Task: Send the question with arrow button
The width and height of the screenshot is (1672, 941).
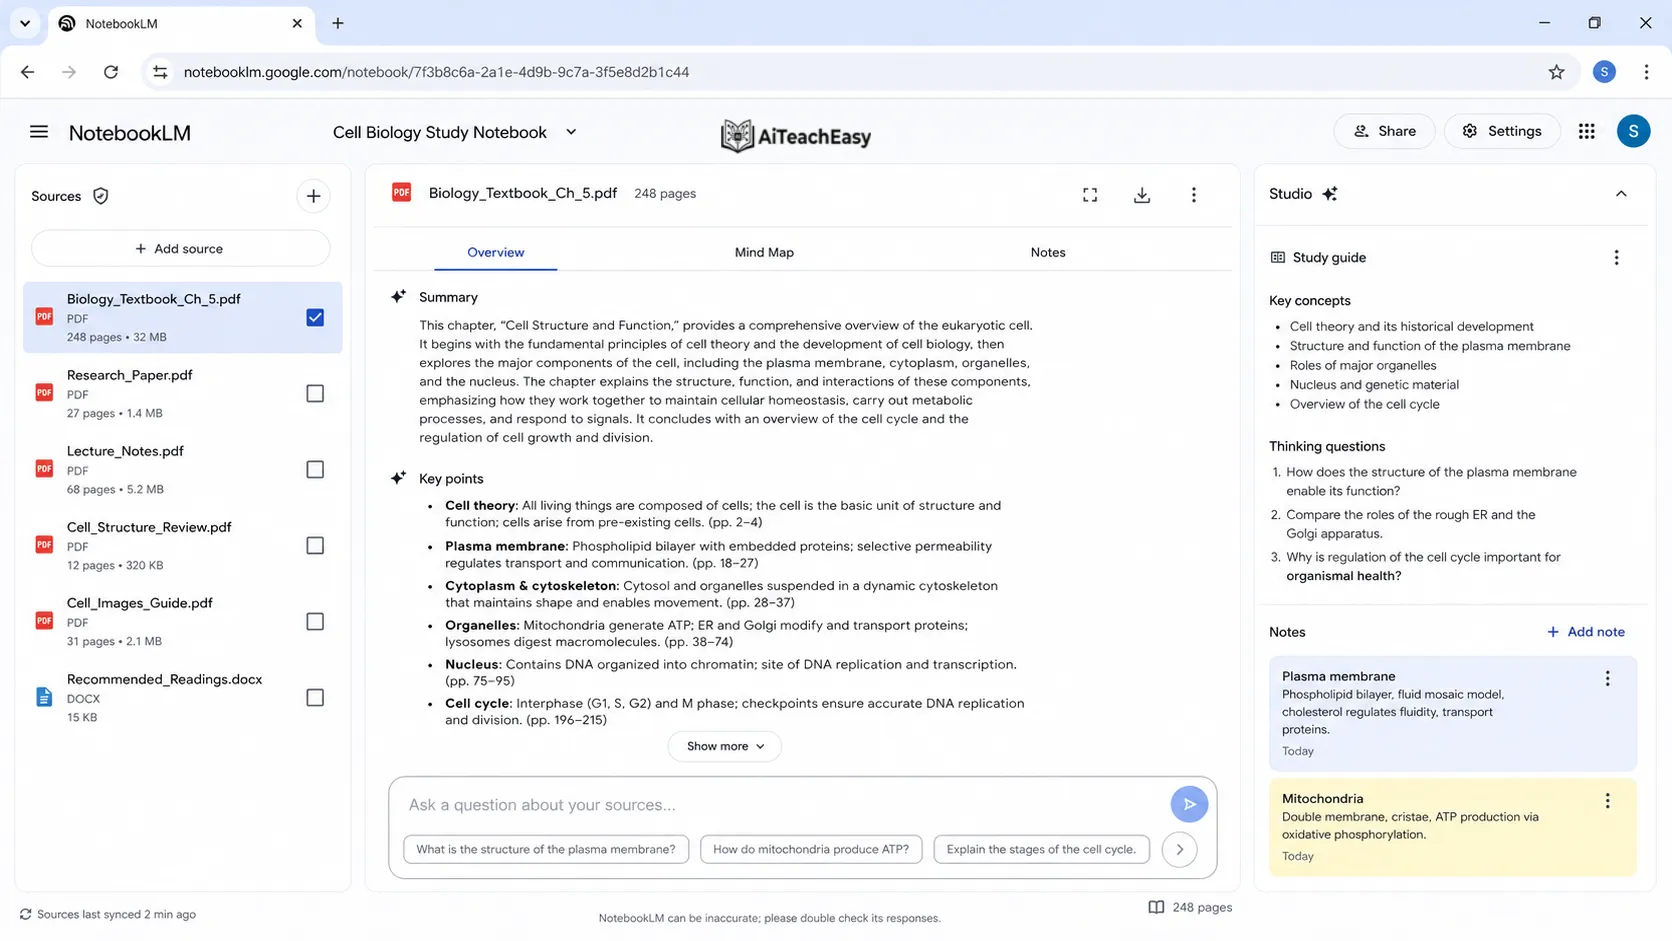Action: point(1189,804)
